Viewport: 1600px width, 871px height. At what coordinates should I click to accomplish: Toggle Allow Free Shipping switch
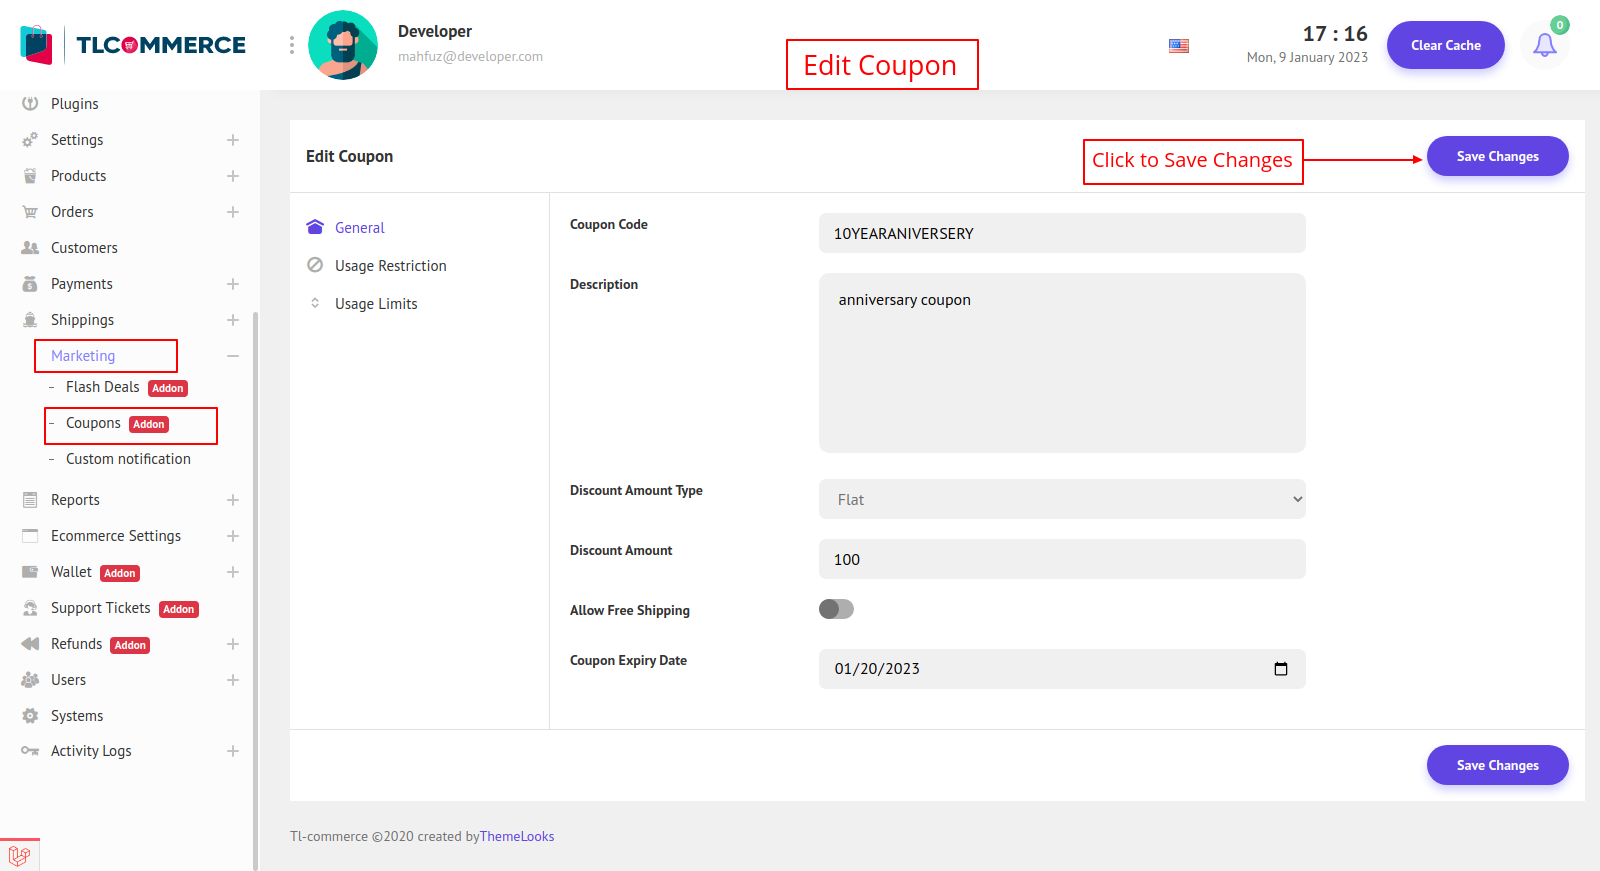(836, 609)
